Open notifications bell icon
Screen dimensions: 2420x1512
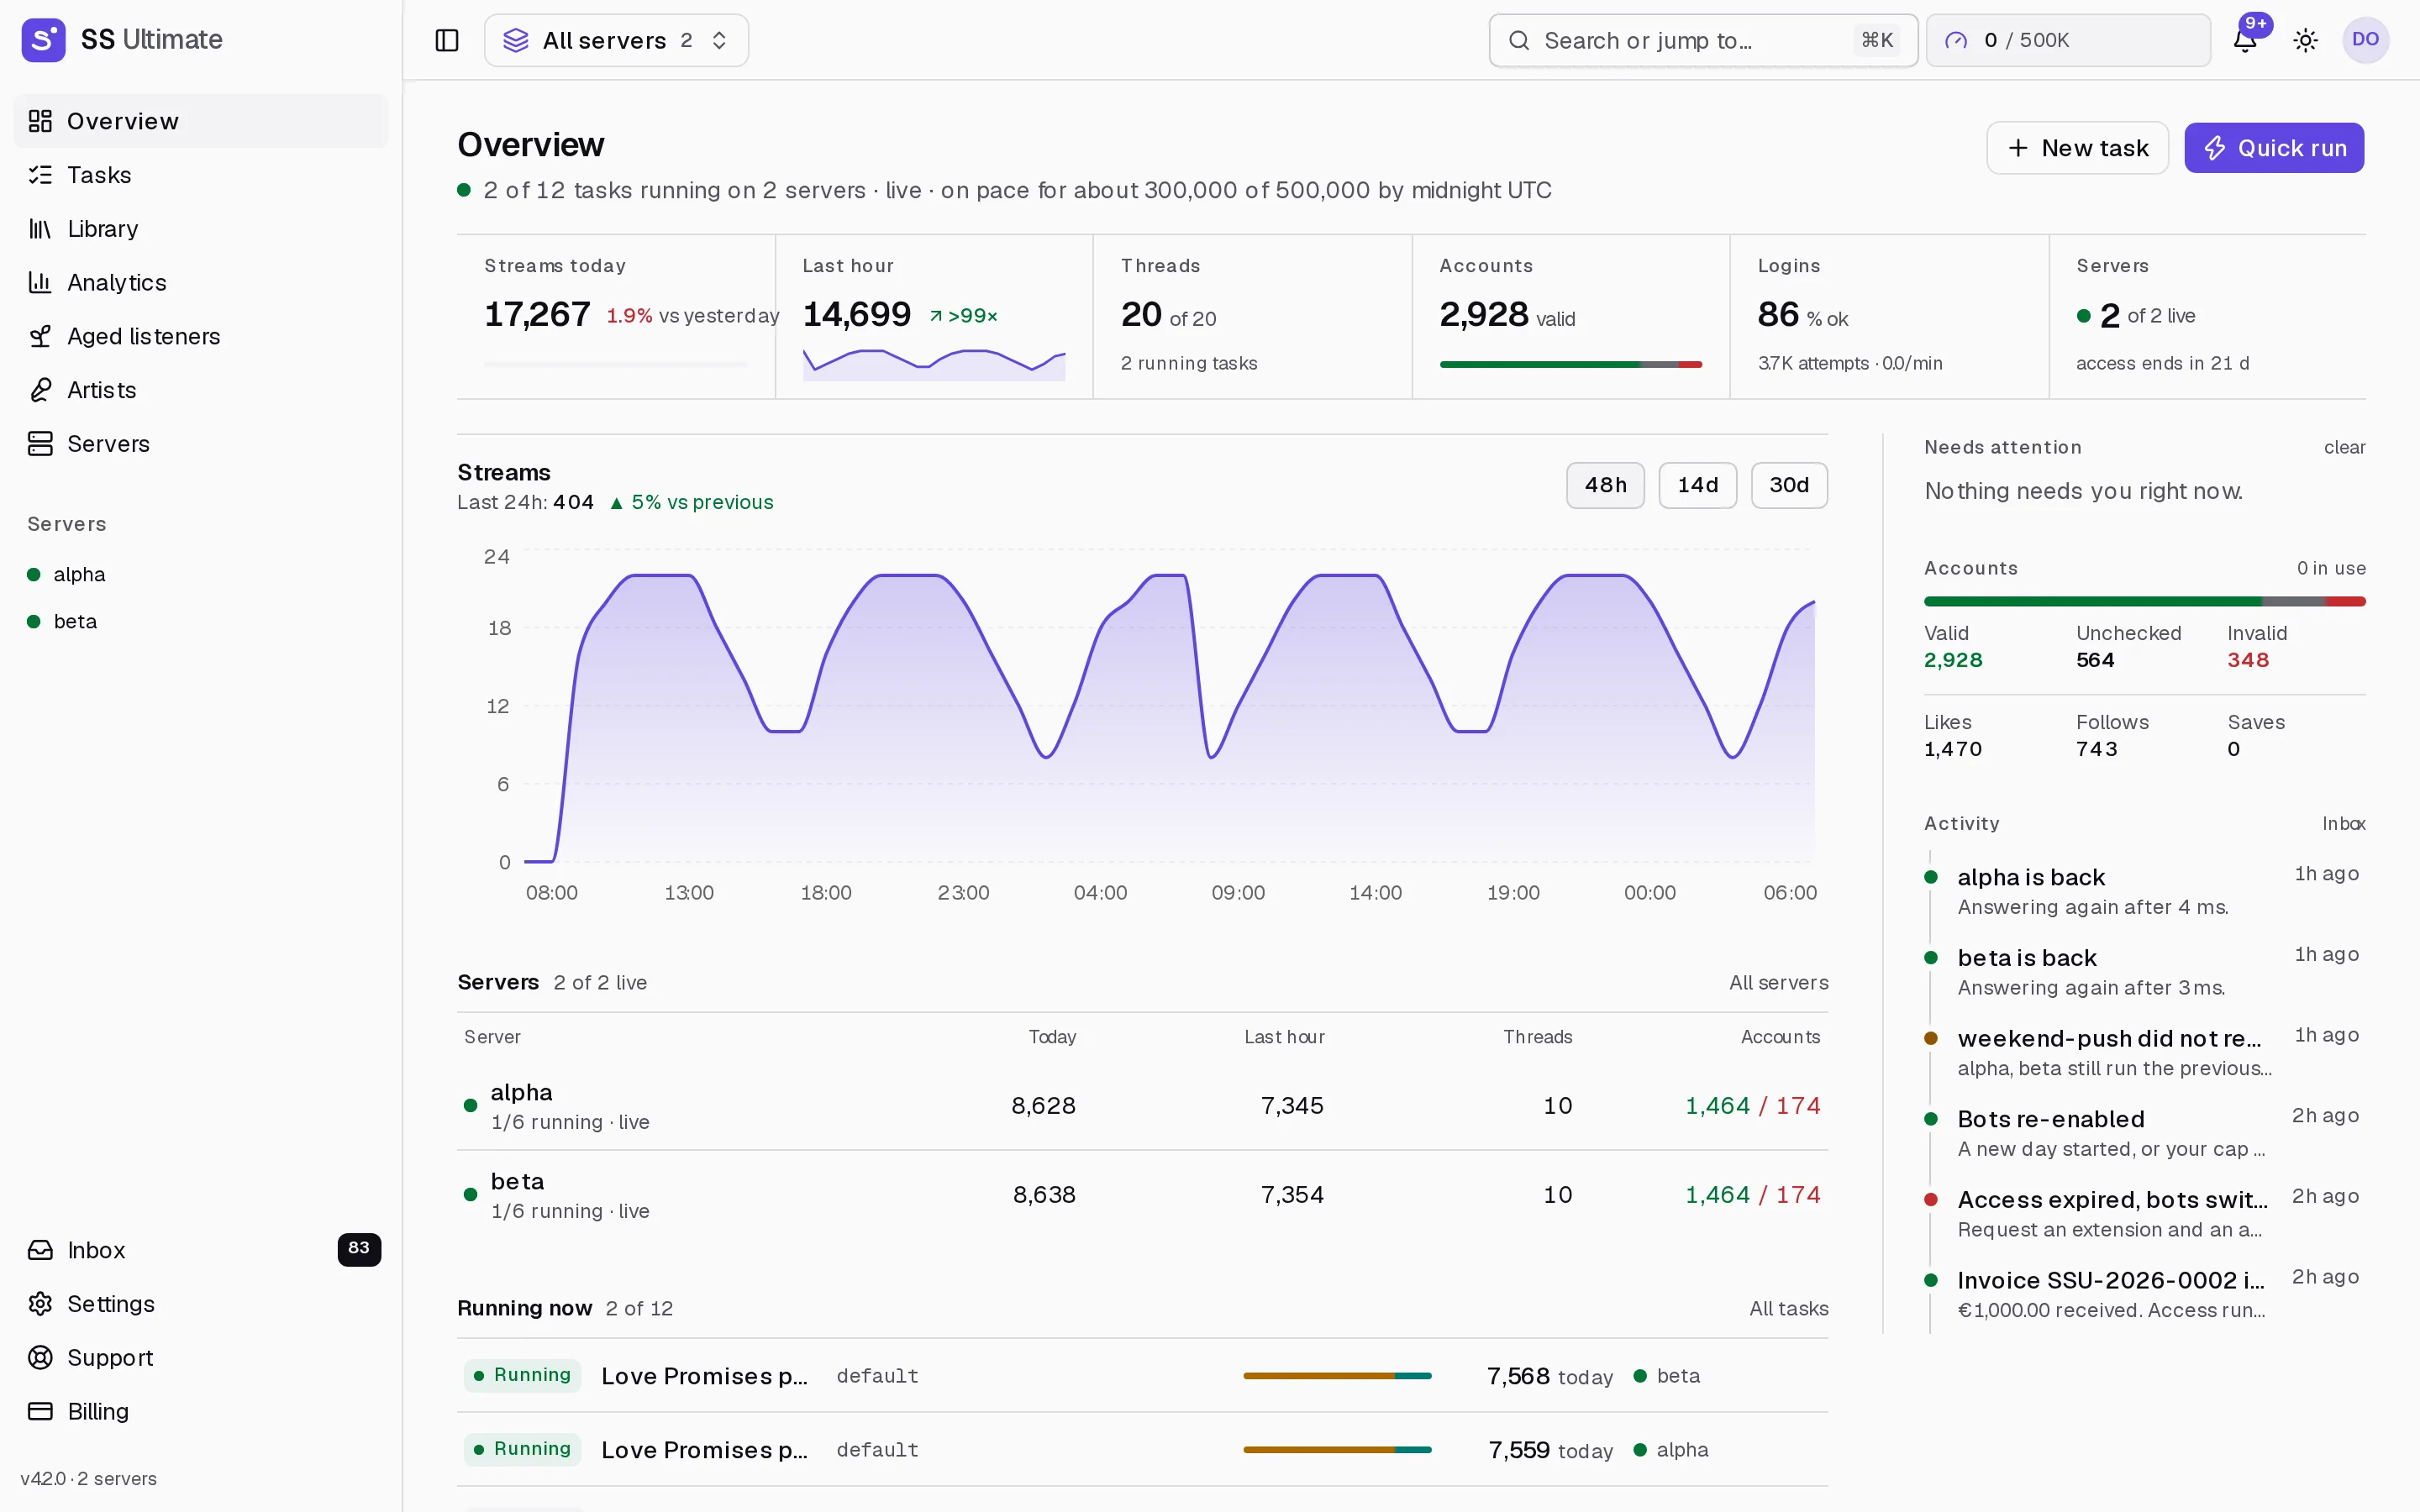2245,40
